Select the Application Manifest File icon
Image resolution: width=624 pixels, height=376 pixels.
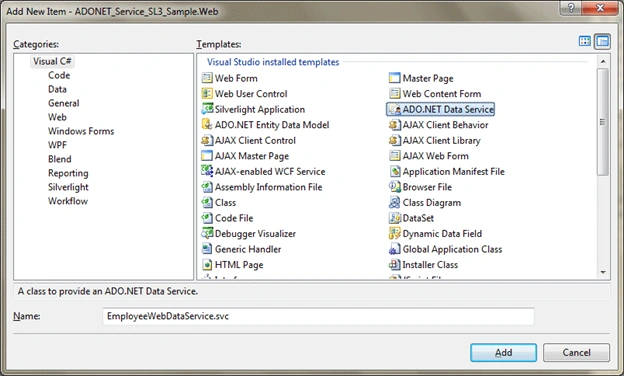pos(394,171)
